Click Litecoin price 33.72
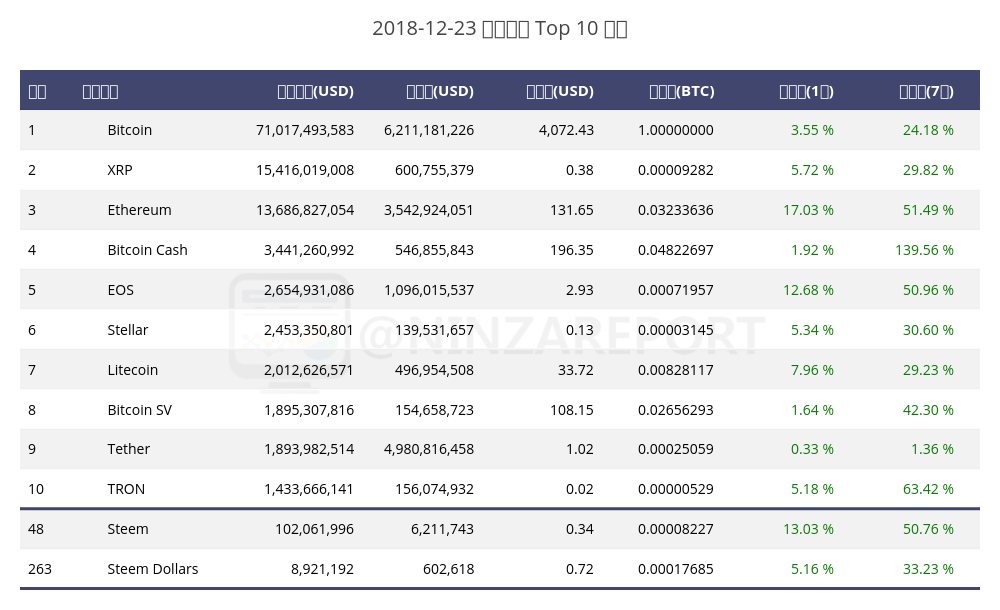 point(575,370)
